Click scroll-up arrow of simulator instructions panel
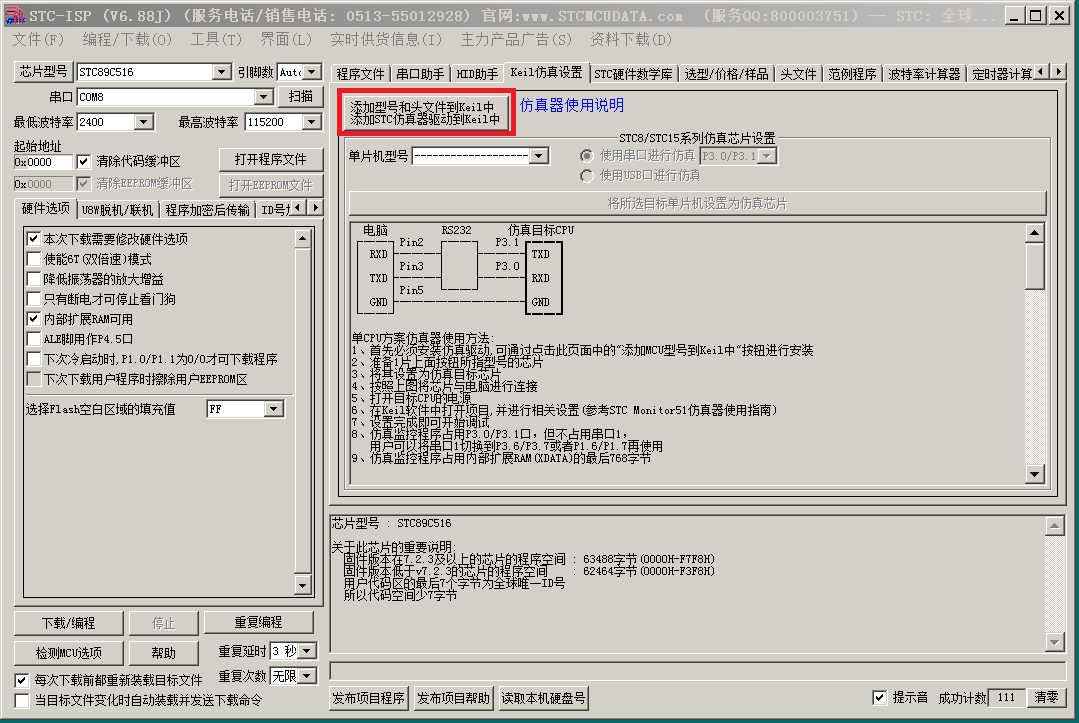Image resolution: width=1079 pixels, height=723 pixels. pyautogui.click(x=1035, y=233)
